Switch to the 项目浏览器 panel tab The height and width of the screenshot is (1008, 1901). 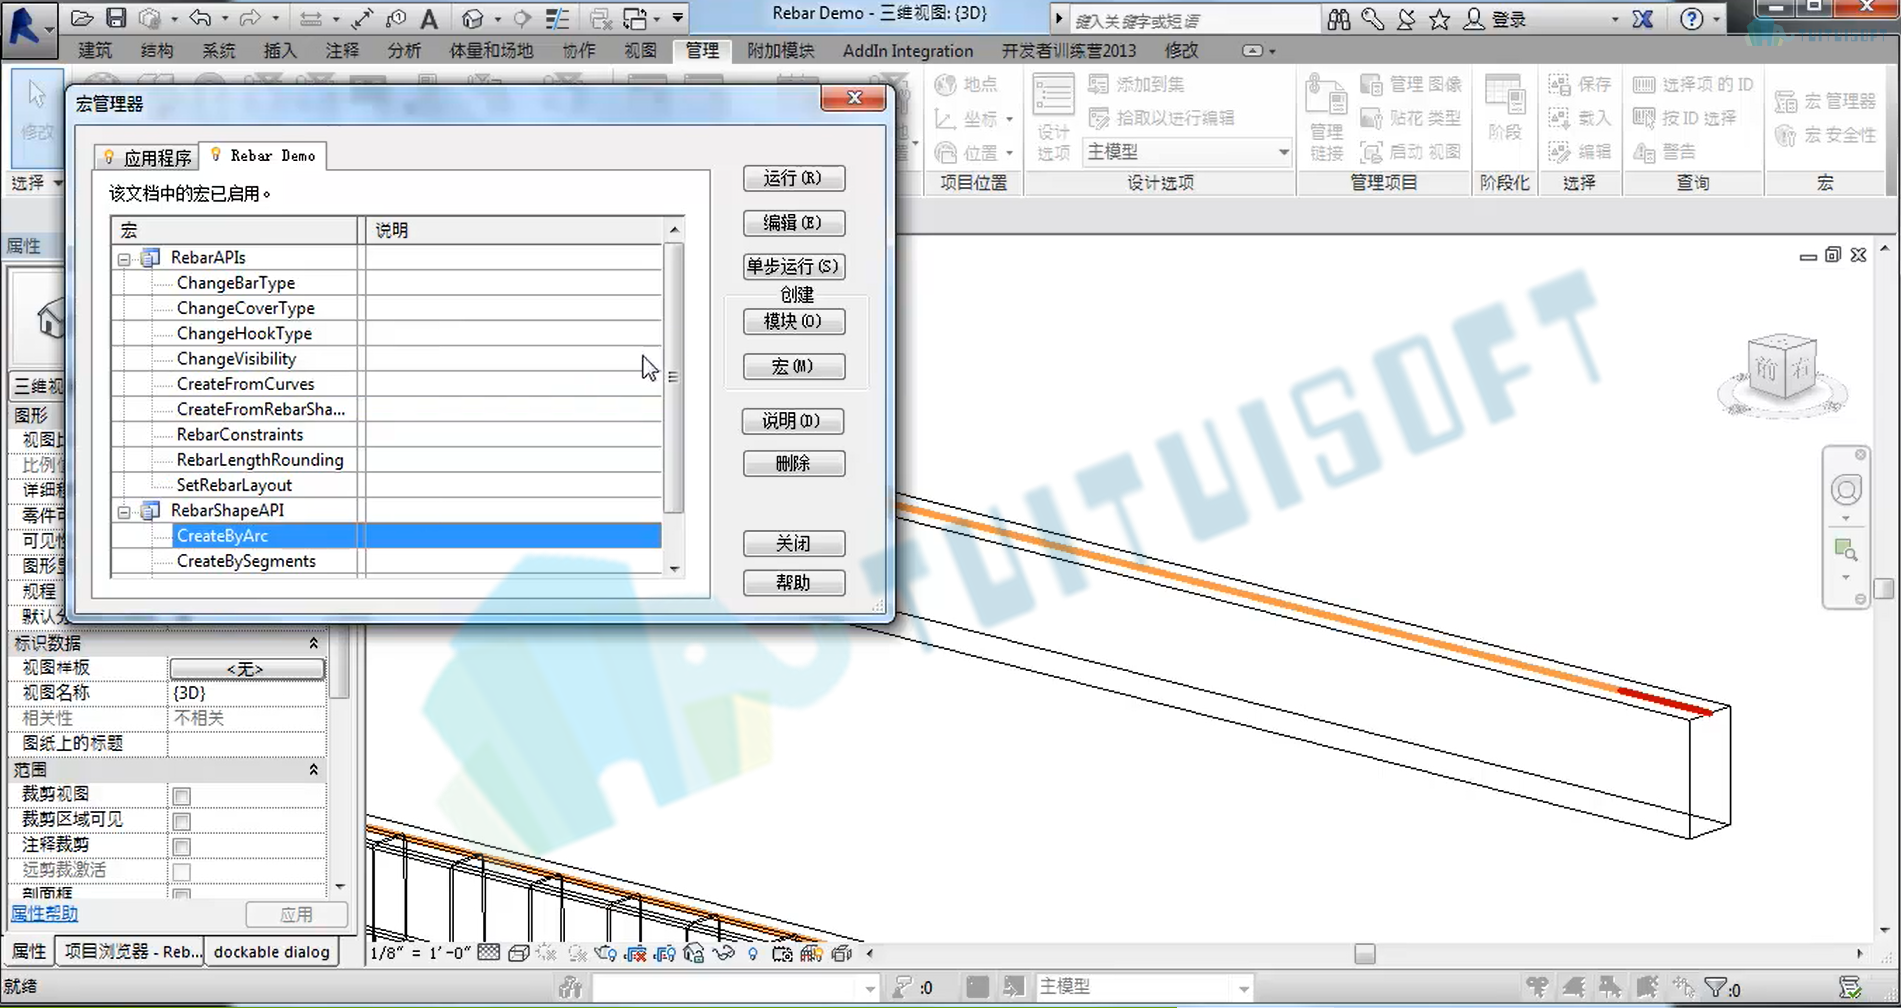click(x=132, y=951)
